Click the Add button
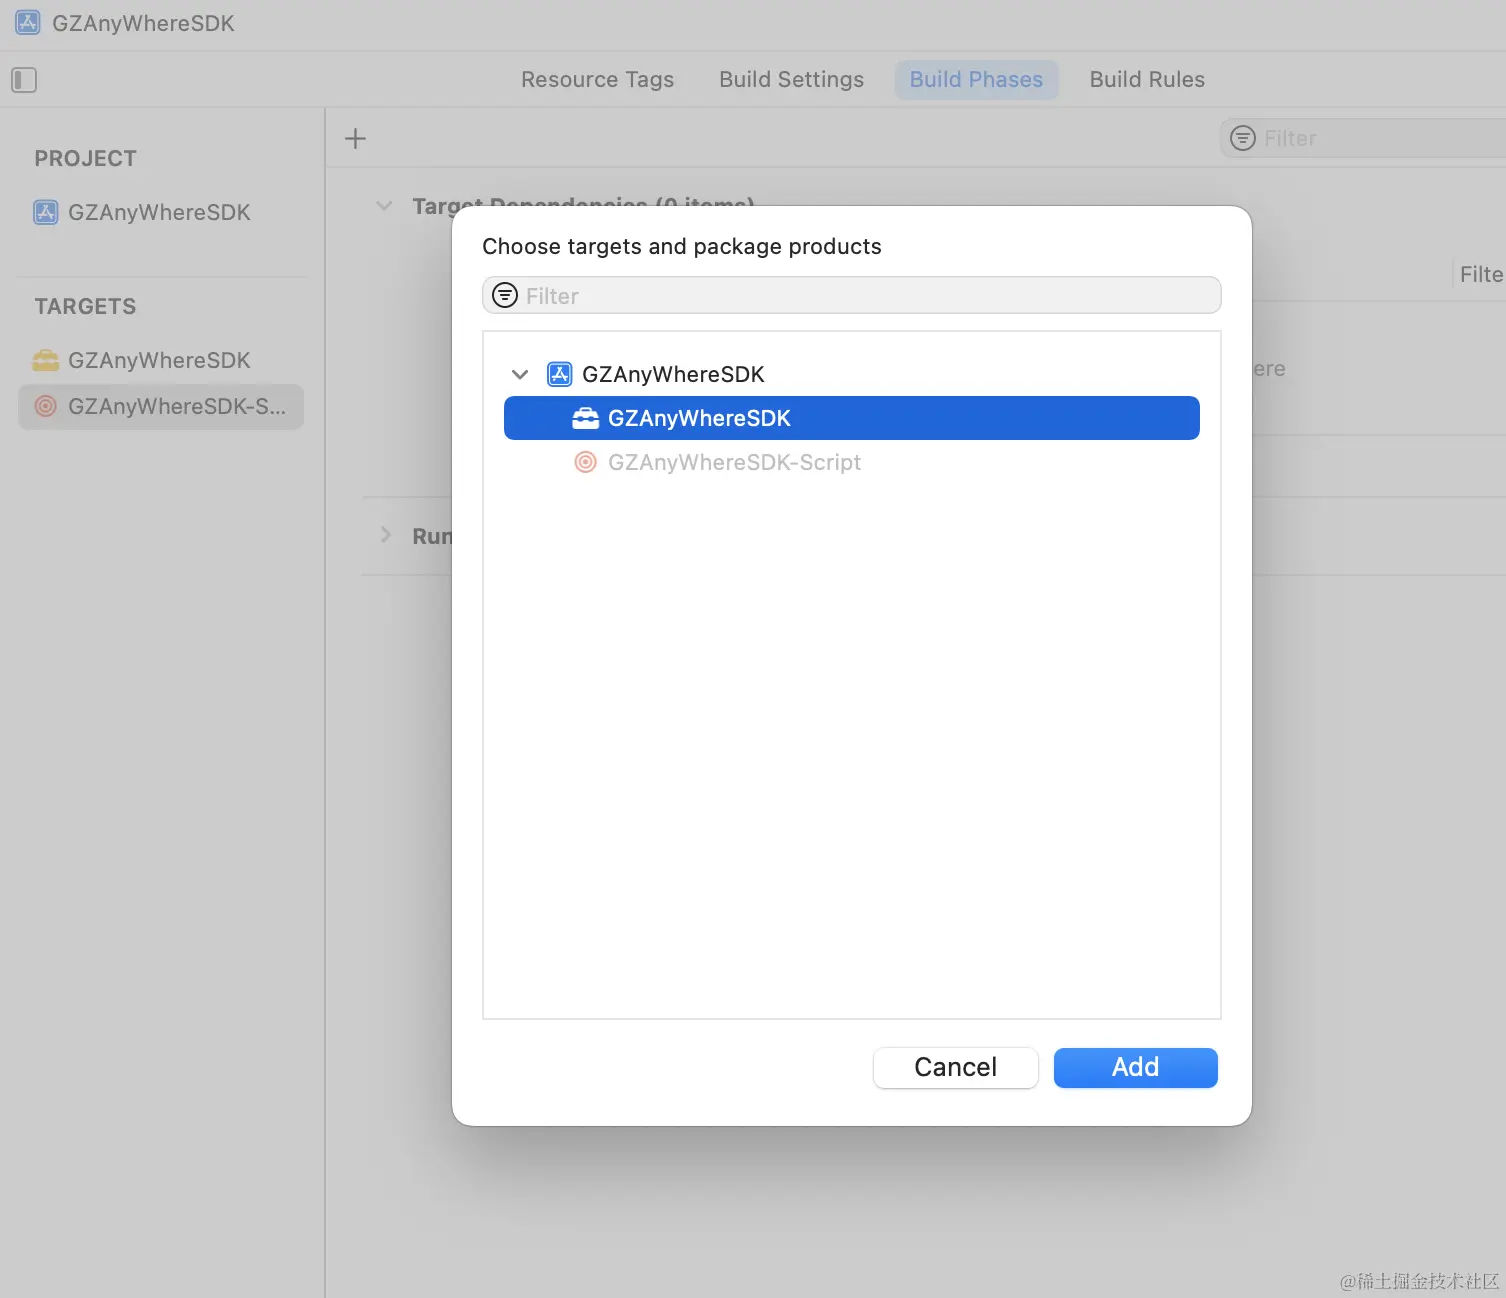The width and height of the screenshot is (1506, 1298). pyautogui.click(x=1135, y=1067)
